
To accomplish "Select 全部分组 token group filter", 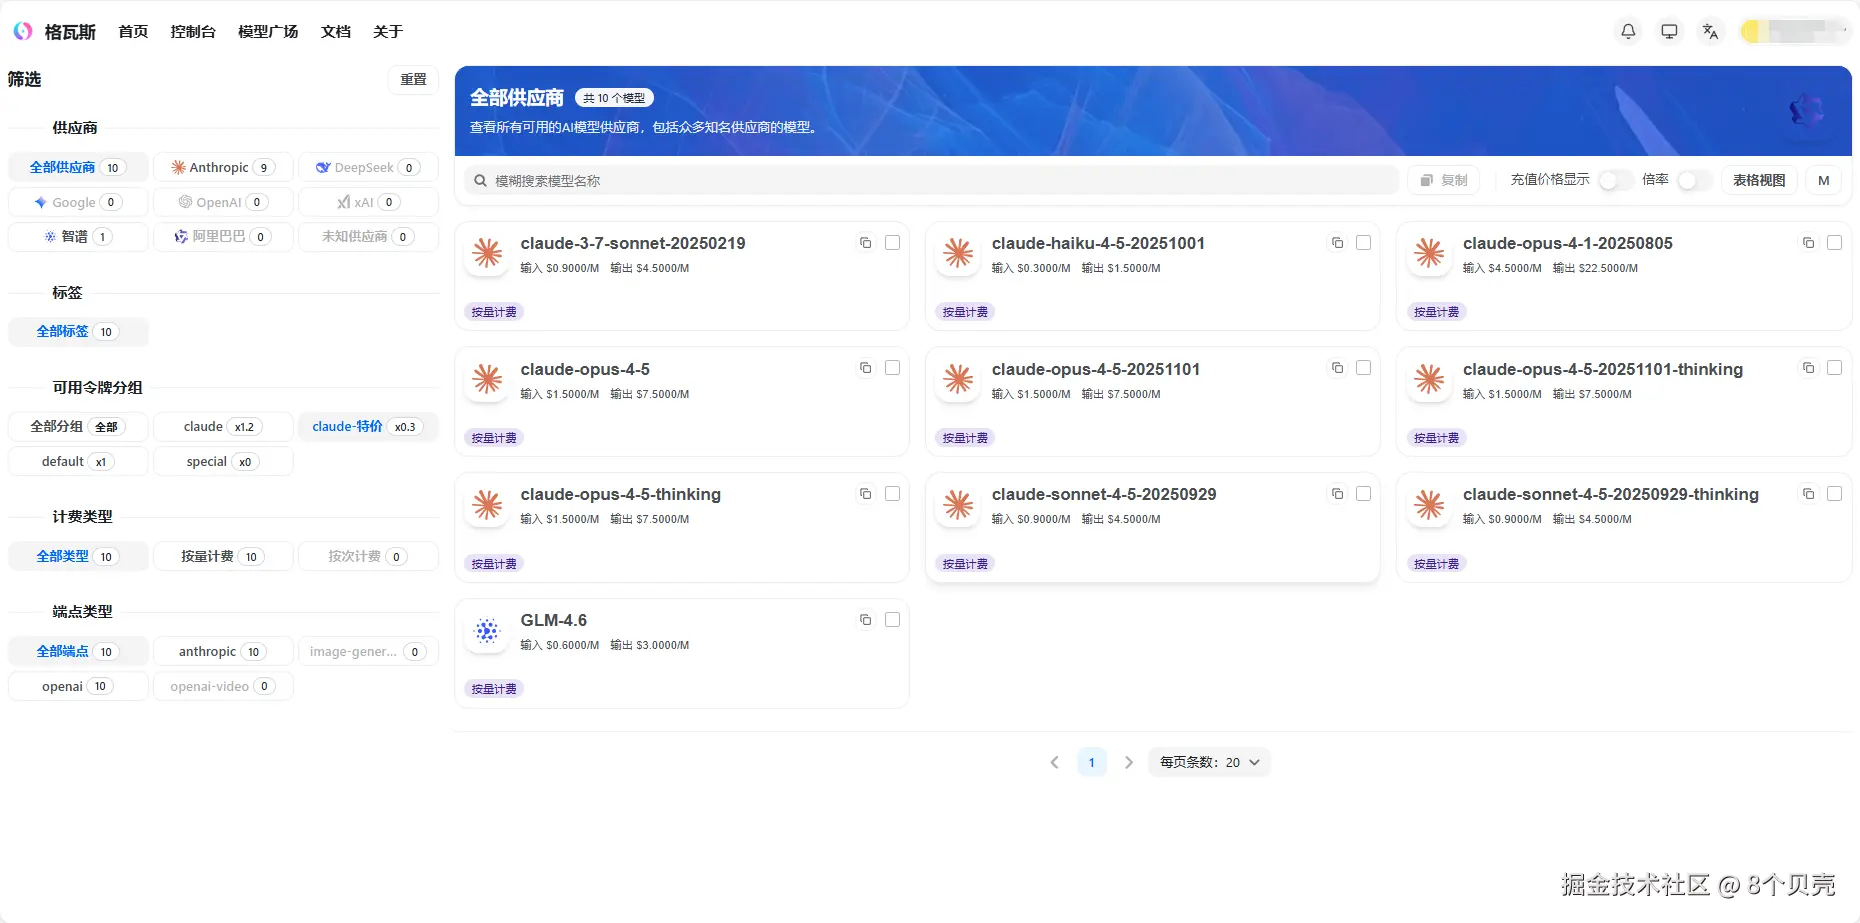I will 78,426.
